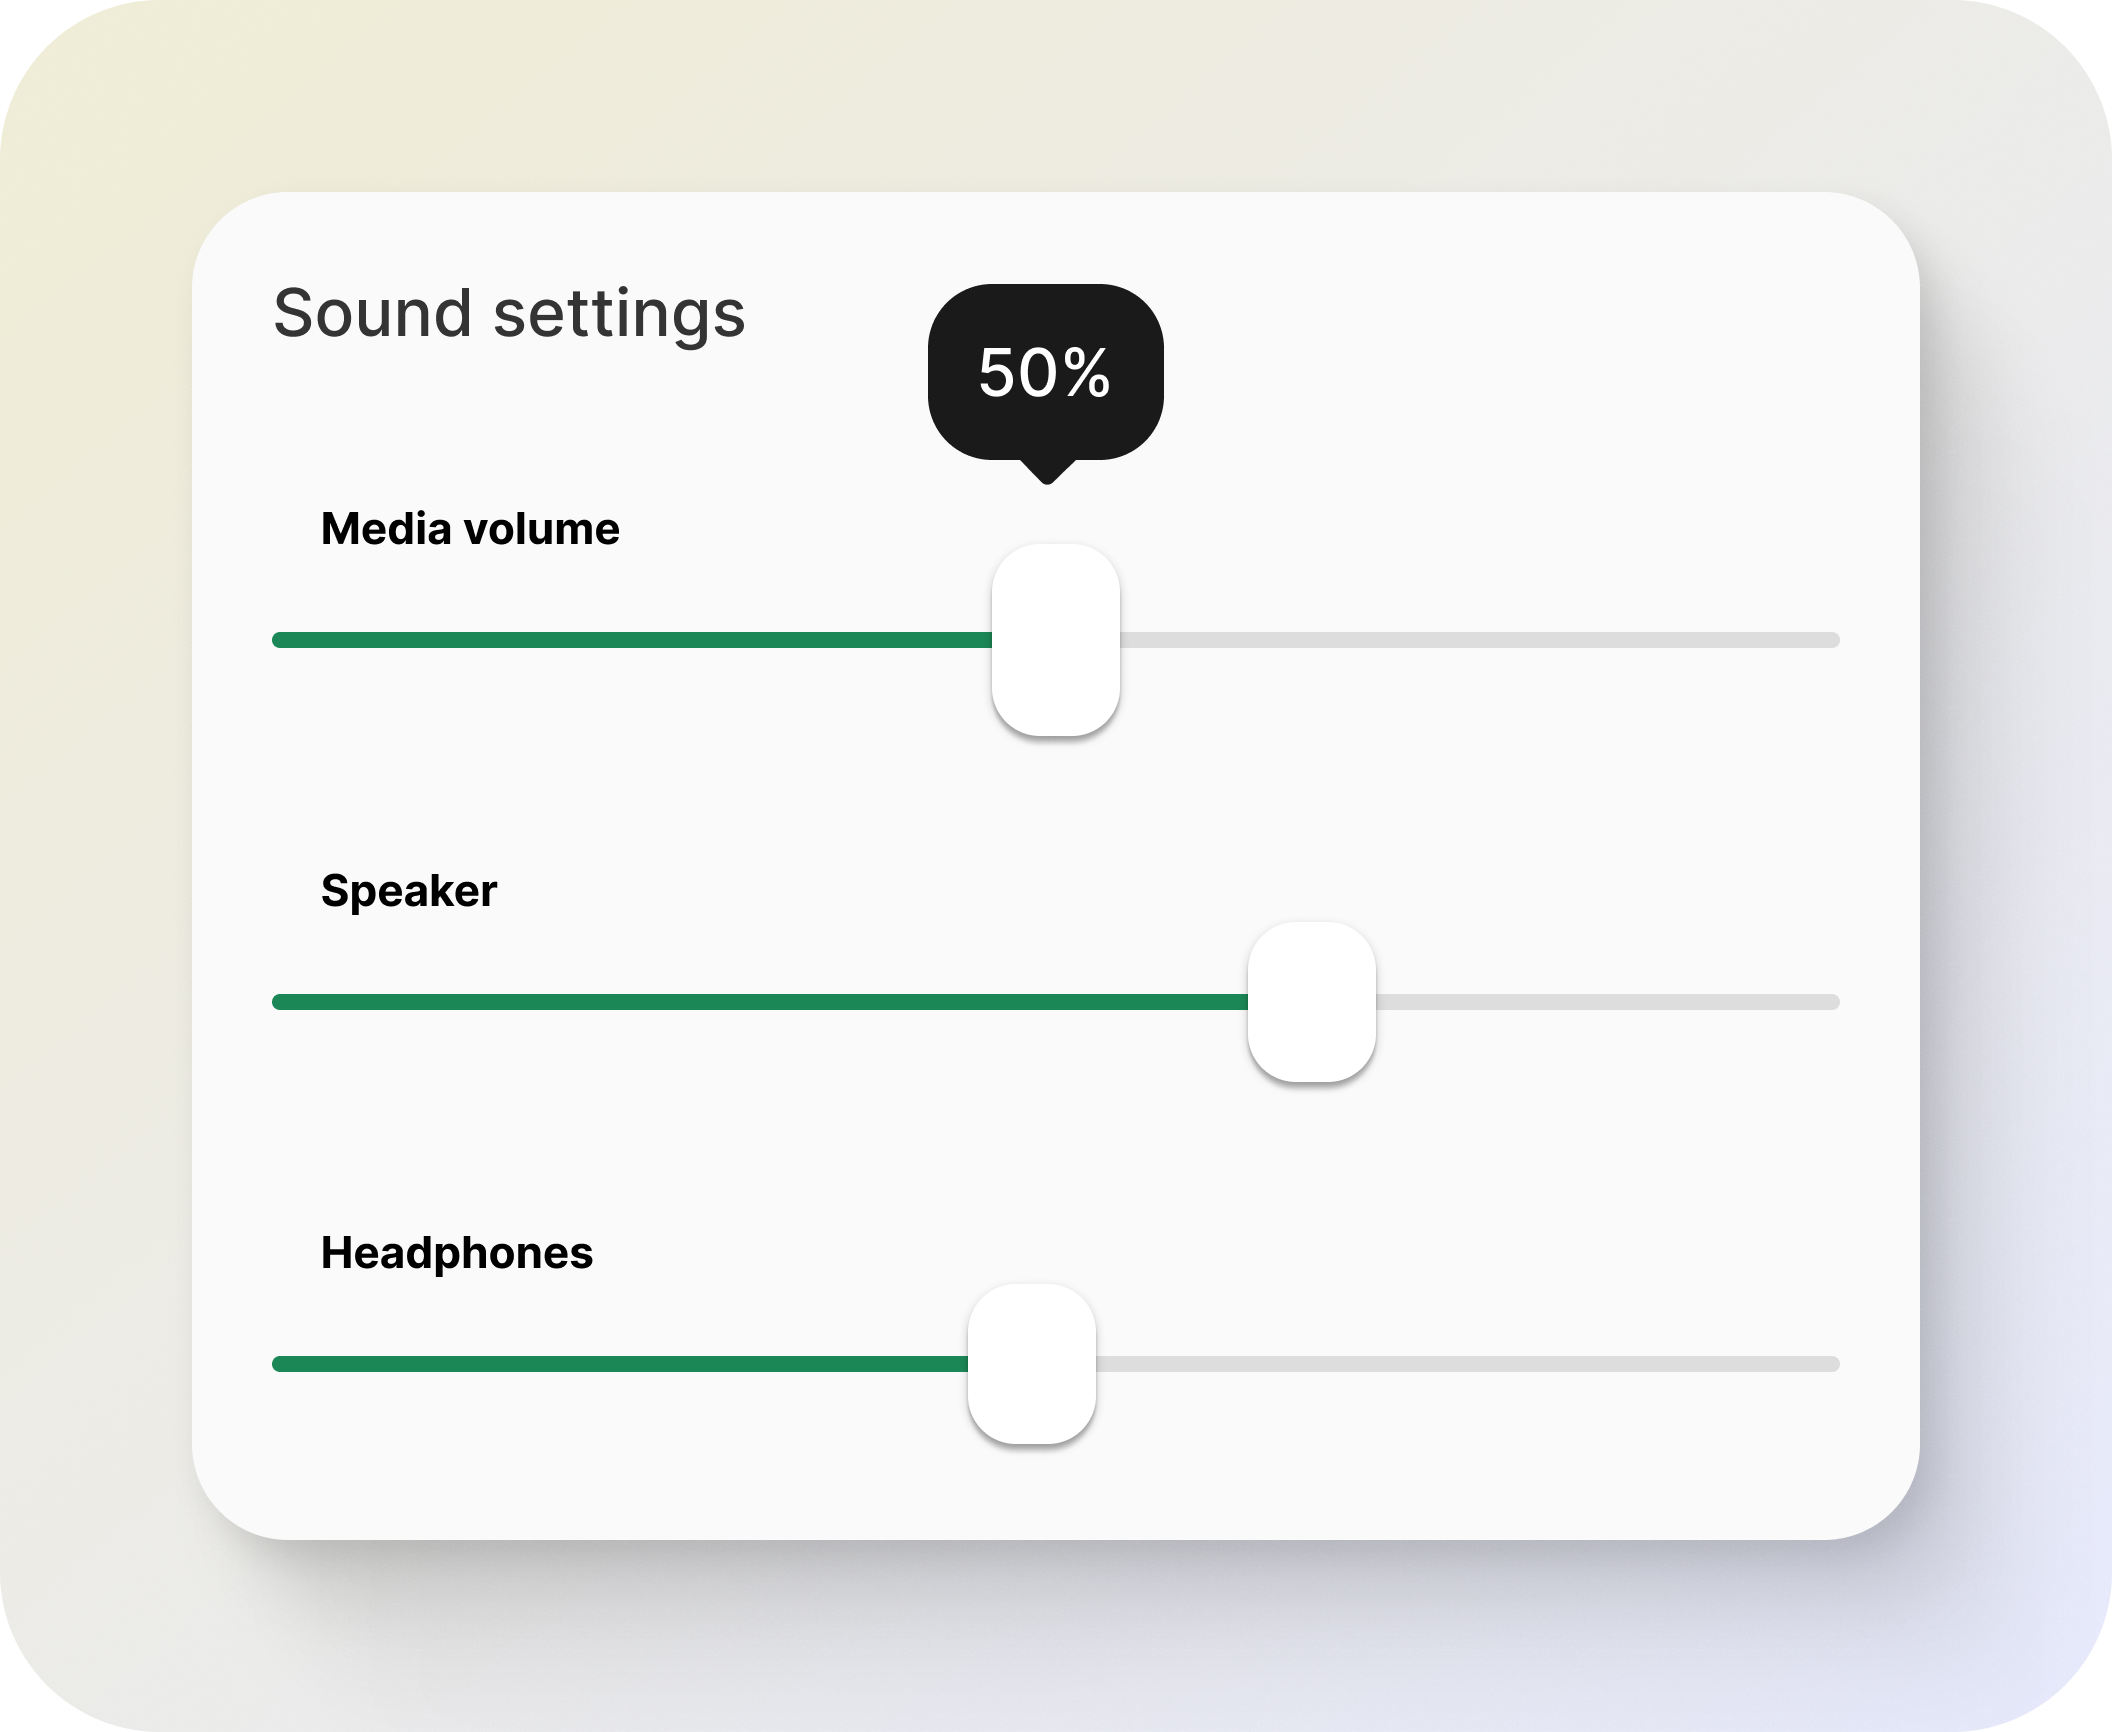This screenshot has width=2112, height=1732.
Task: Click the green filled section of Headphones track
Action: [x=620, y=1364]
